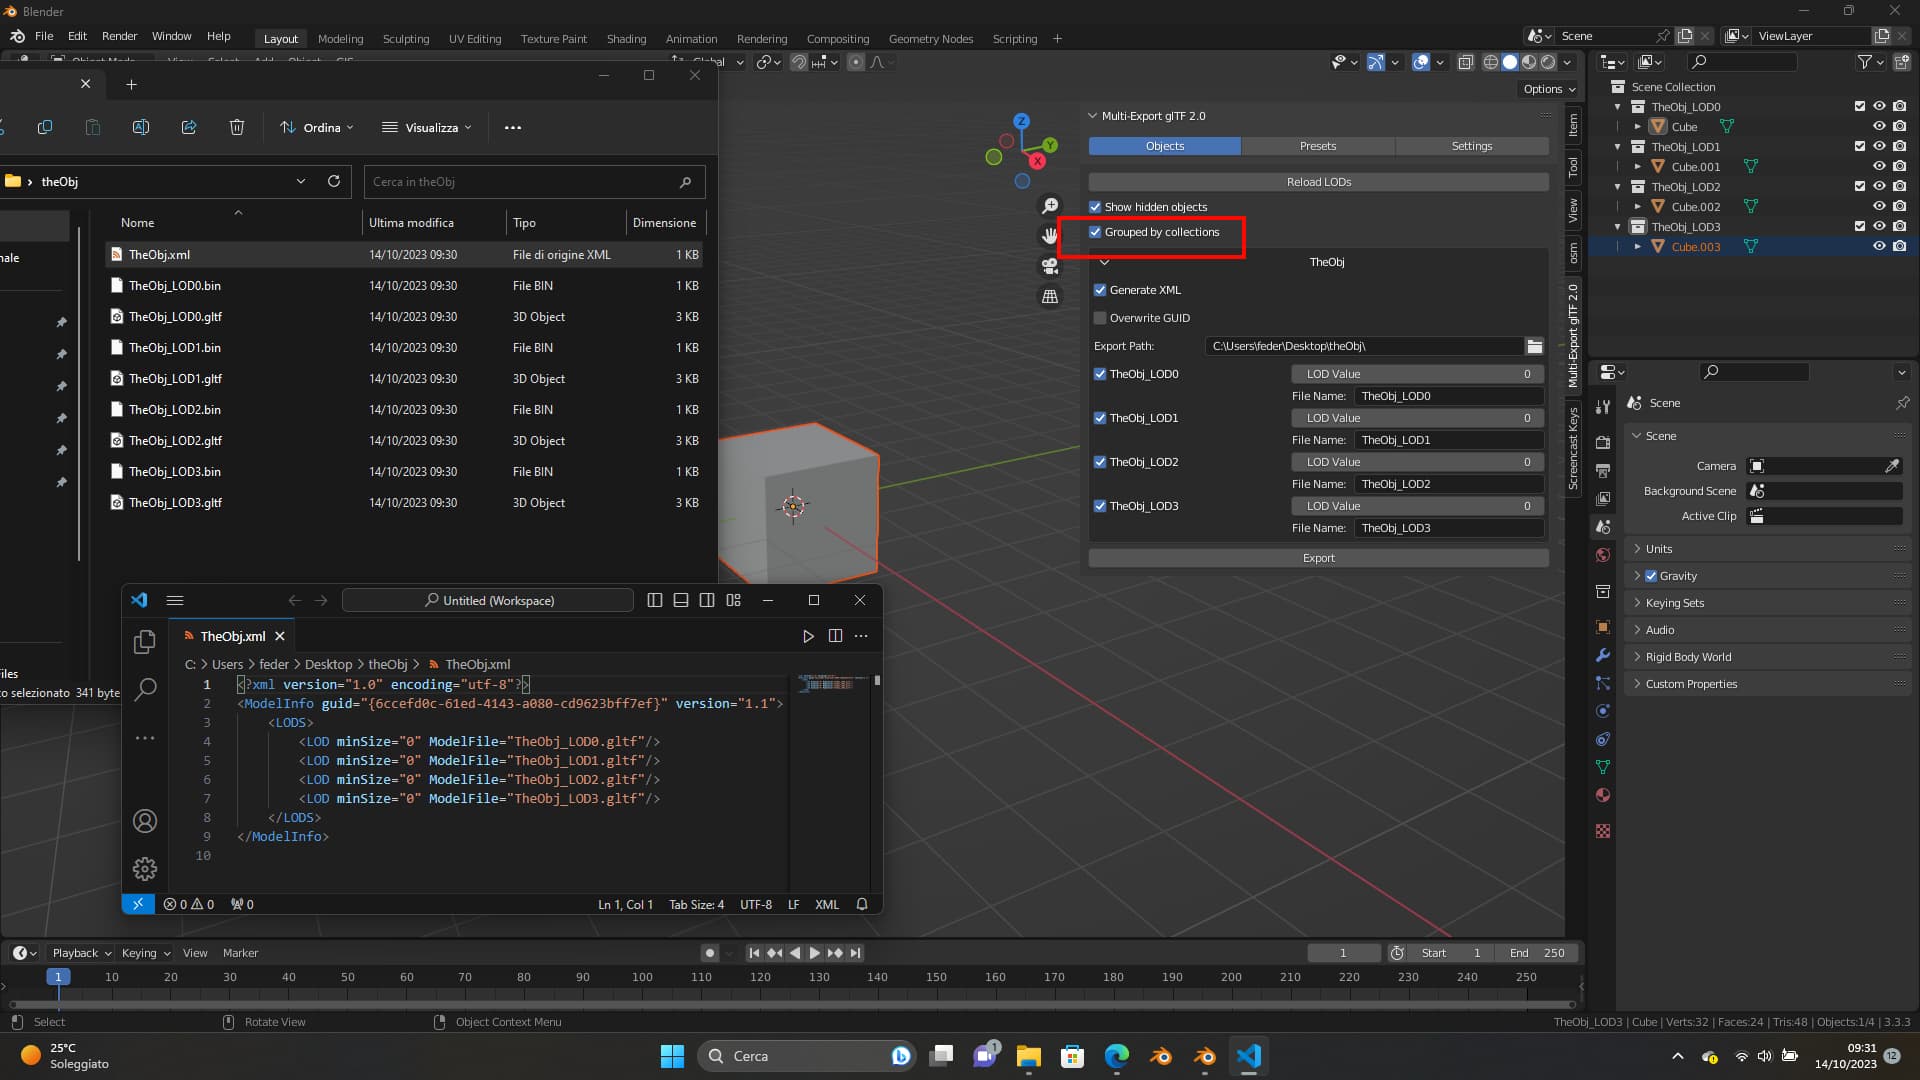Screen dimensions: 1920x1080
Task: Open the Physics properties tab icon
Action: tap(1603, 711)
